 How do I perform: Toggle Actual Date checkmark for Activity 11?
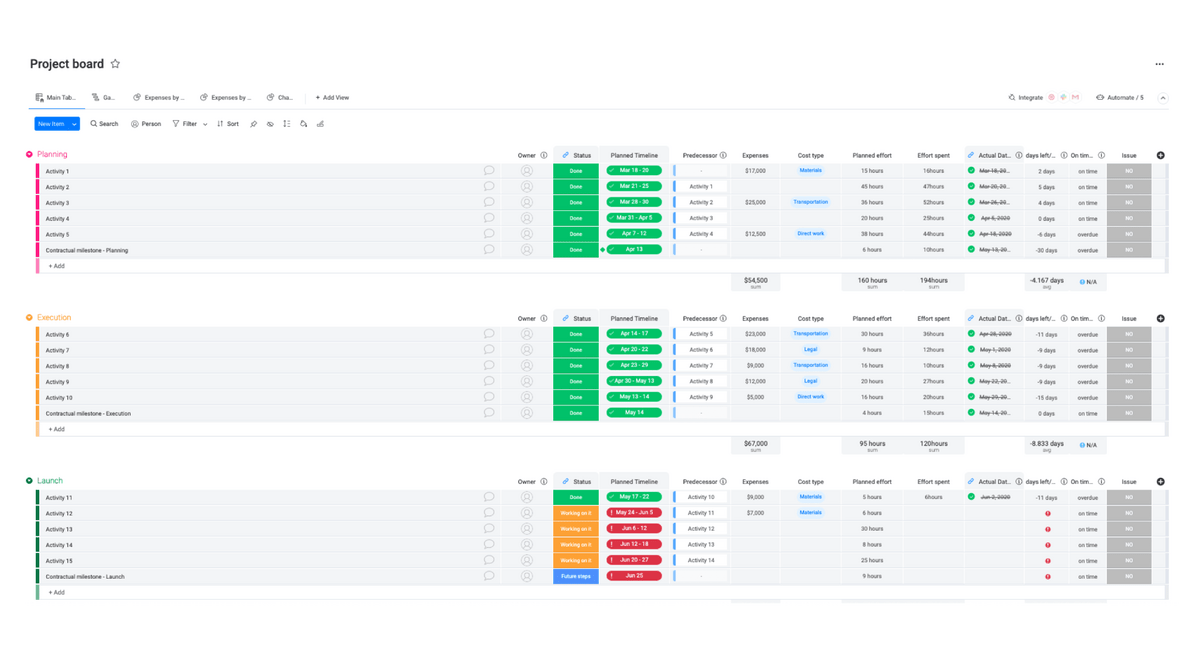(971, 497)
